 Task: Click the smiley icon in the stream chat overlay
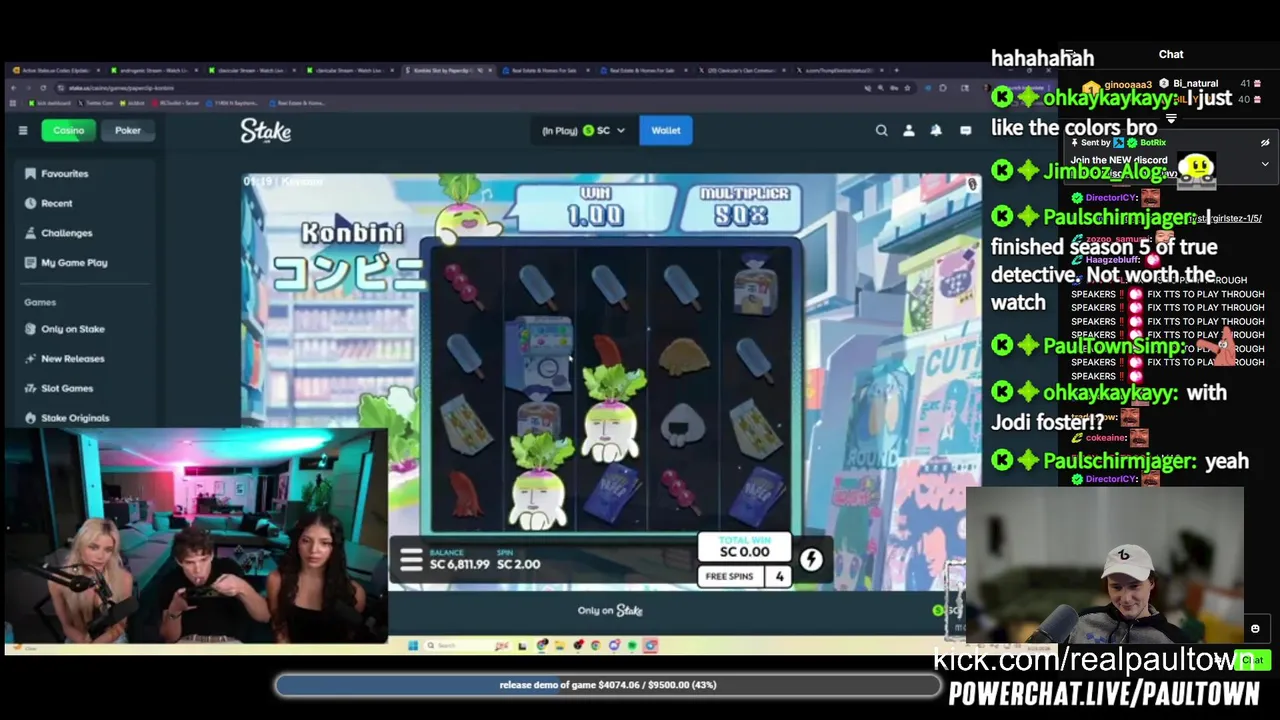click(1255, 629)
